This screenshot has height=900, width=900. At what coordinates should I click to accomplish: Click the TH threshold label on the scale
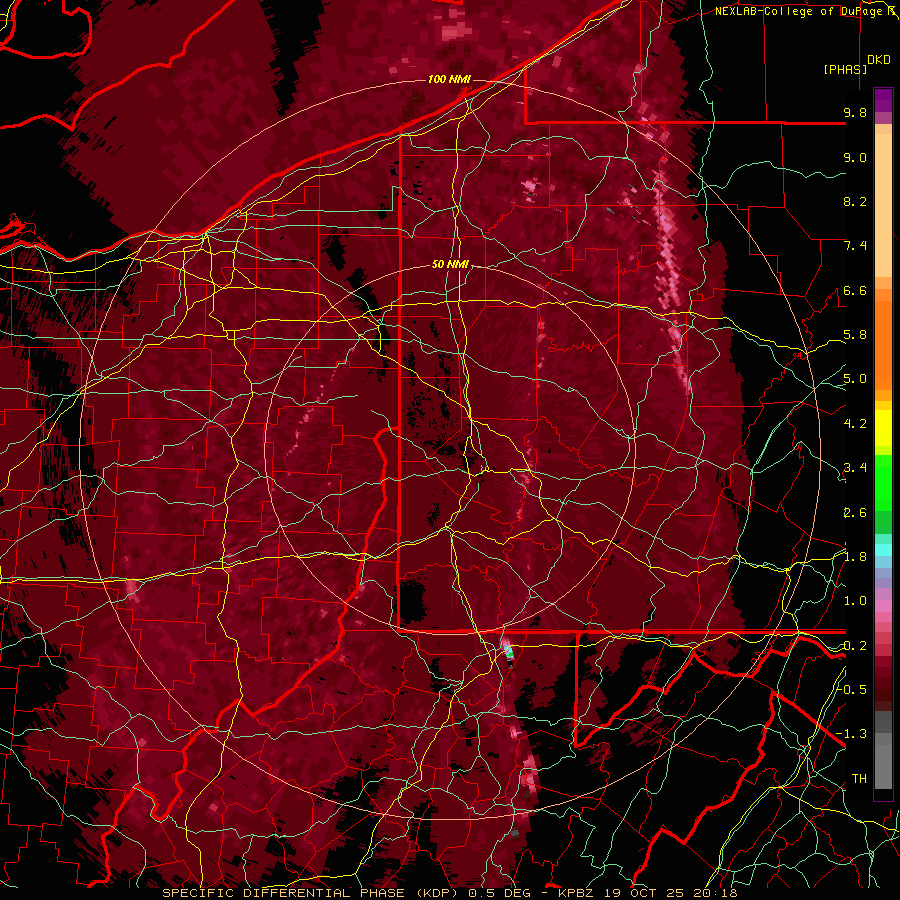[x=859, y=779]
